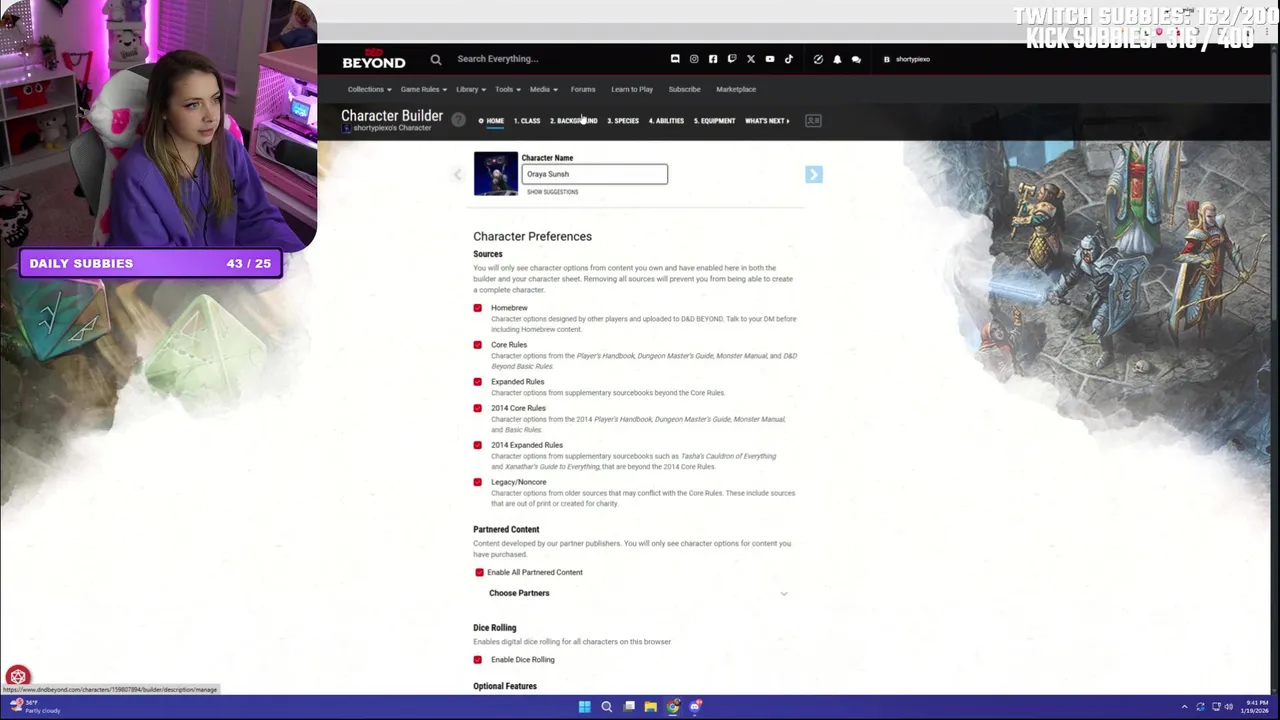
Task: Open the Library dropdown menu
Action: pos(470,90)
